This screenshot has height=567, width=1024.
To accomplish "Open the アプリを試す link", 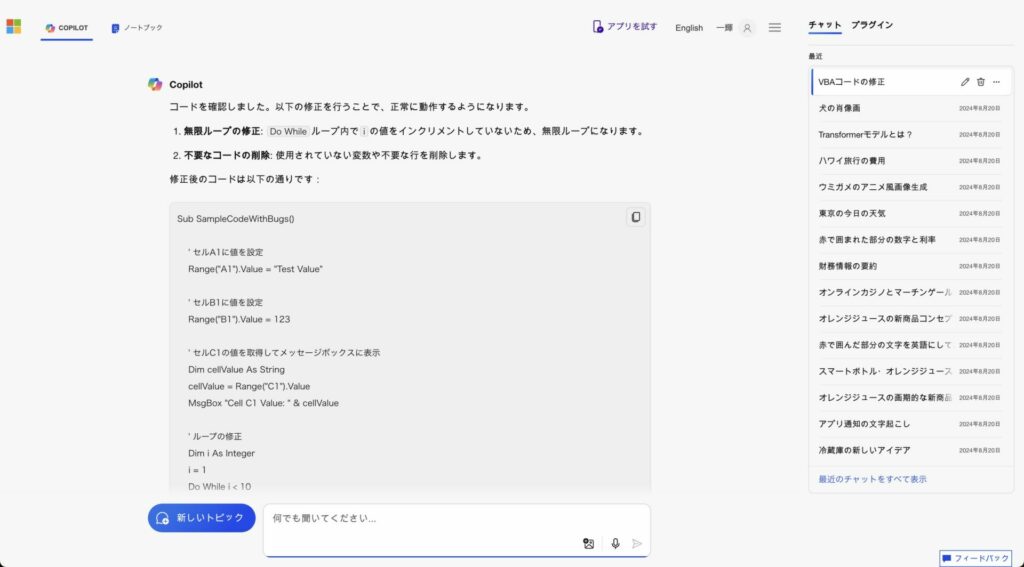I will 632,27.
